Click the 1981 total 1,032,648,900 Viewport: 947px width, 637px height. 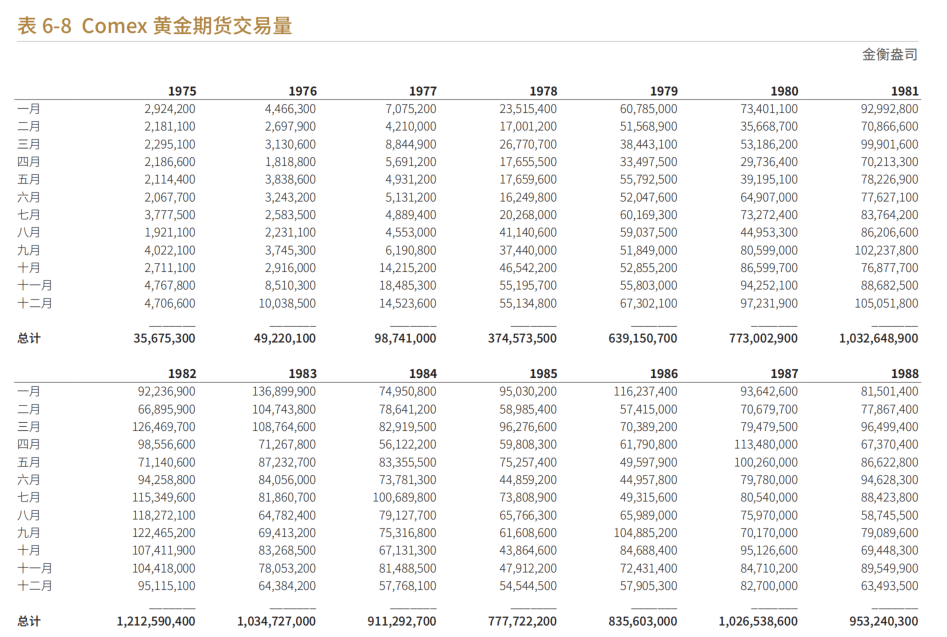point(879,338)
